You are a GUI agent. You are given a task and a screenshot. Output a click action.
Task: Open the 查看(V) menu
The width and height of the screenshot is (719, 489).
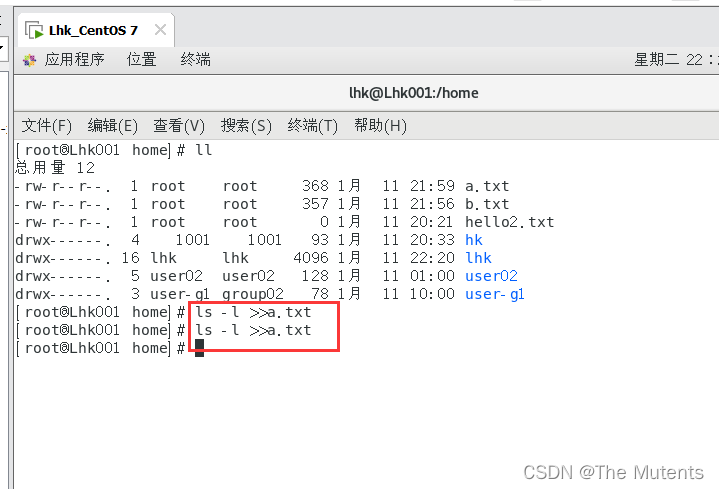tap(179, 125)
